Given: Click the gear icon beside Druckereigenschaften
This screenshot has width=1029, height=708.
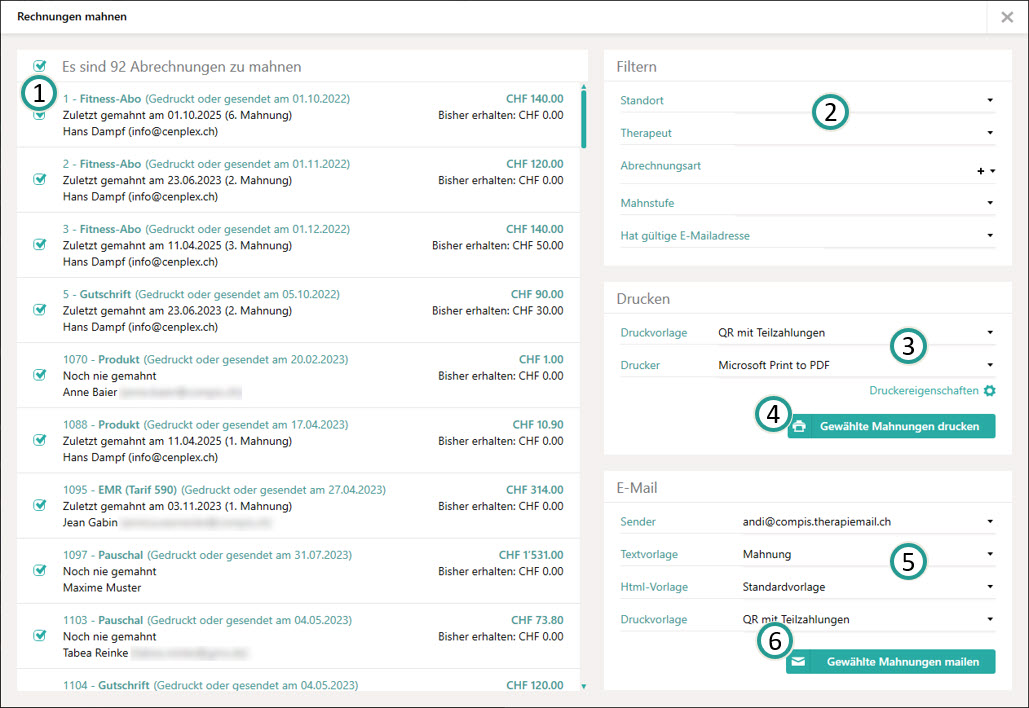Looking at the screenshot, I should (x=990, y=390).
